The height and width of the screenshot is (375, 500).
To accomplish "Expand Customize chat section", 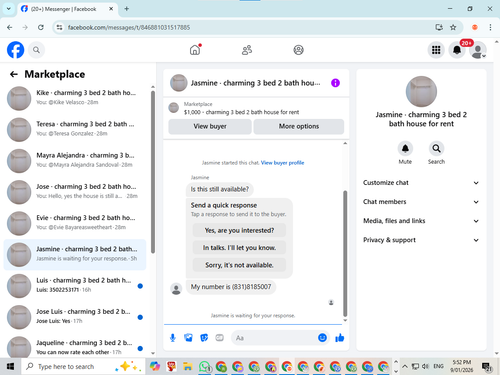I will tap(421, 183).
